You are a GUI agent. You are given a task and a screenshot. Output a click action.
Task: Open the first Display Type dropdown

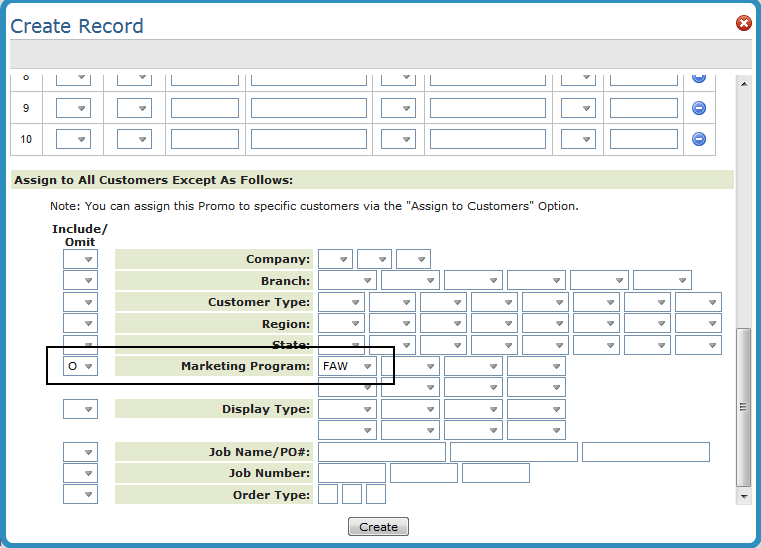pos(346,409)
